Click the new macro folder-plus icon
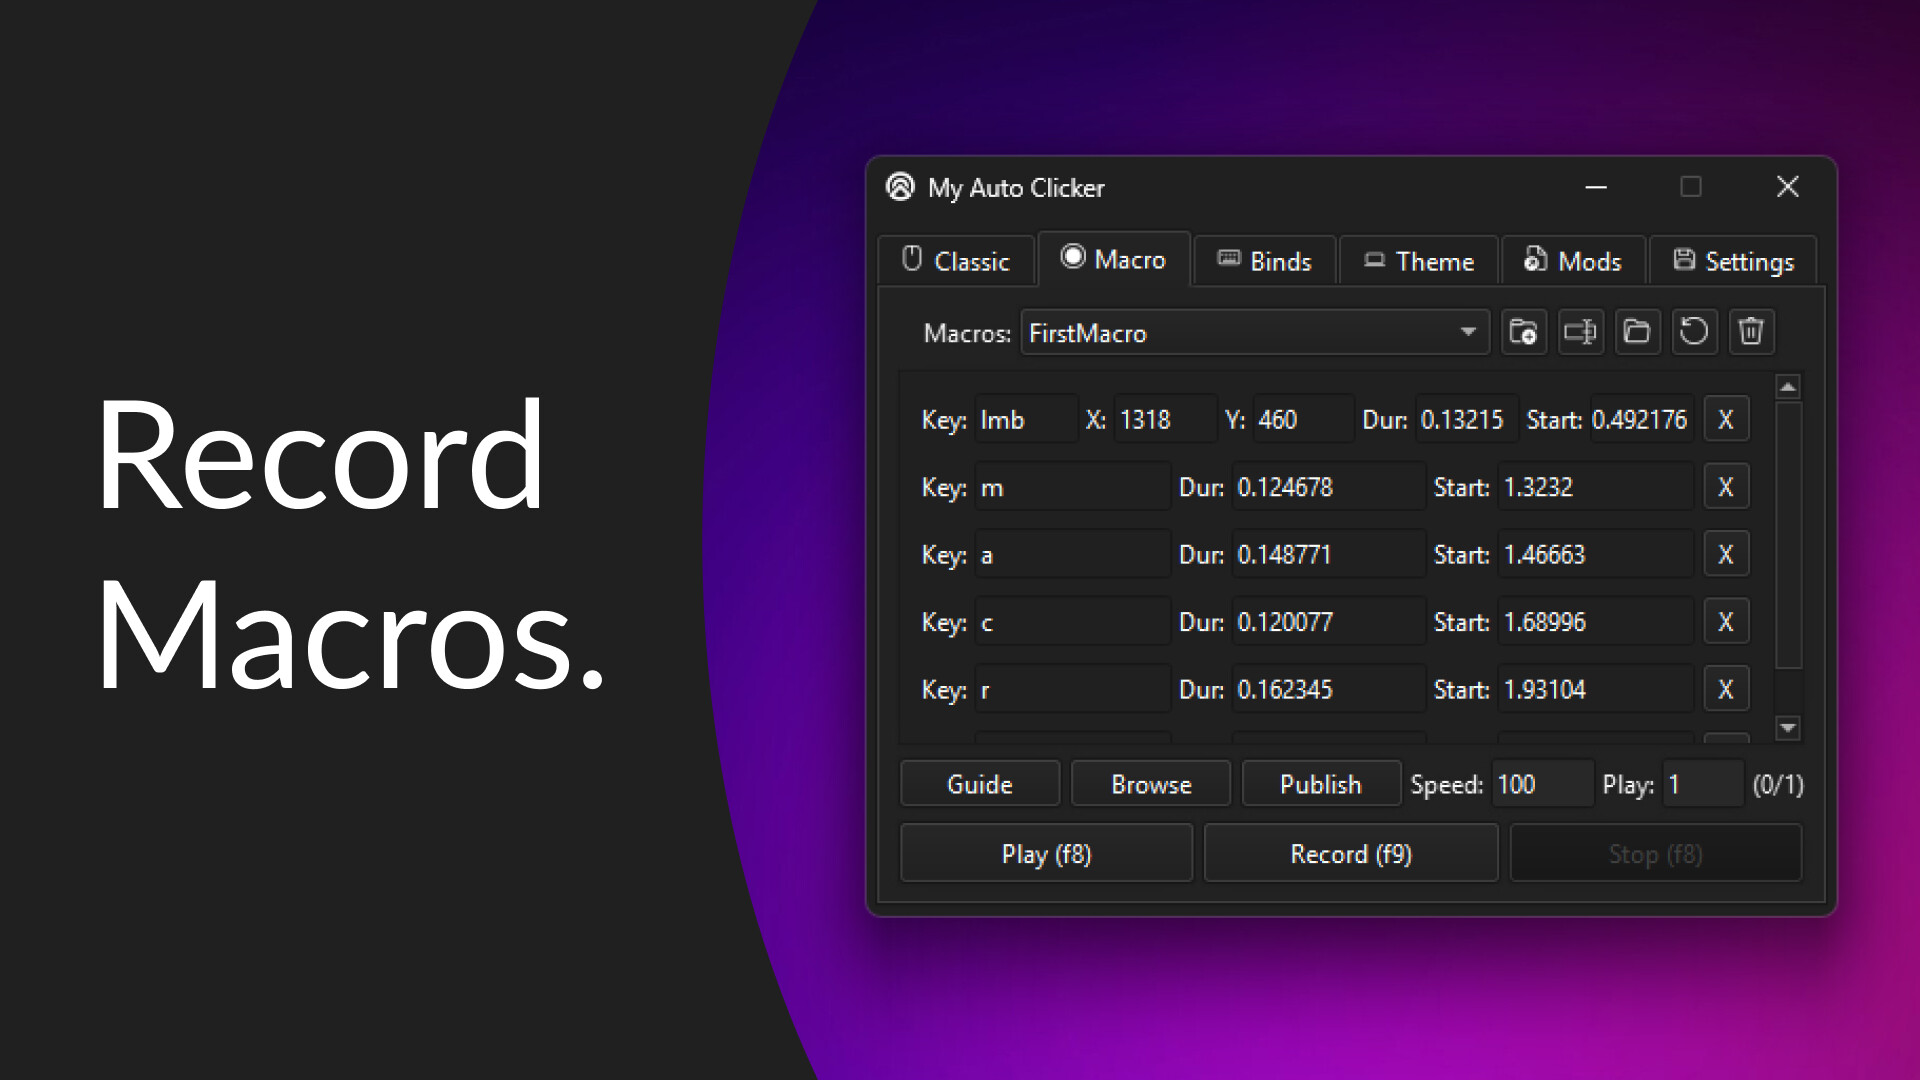The height and width of the screenshot is (1080, 1920). (1523, 332)
